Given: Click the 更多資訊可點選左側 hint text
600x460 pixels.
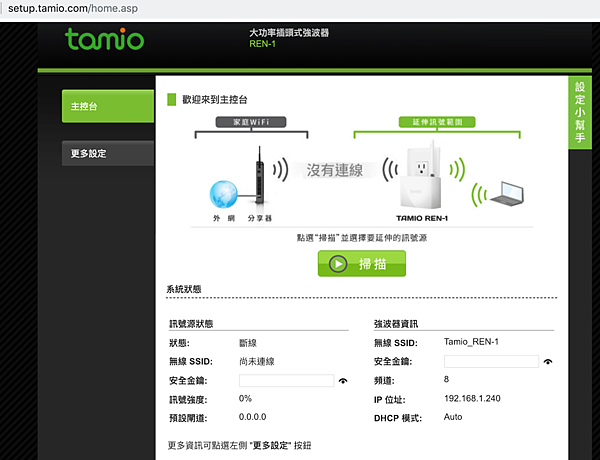Looking at the screenshot, I should pos(240,445).
